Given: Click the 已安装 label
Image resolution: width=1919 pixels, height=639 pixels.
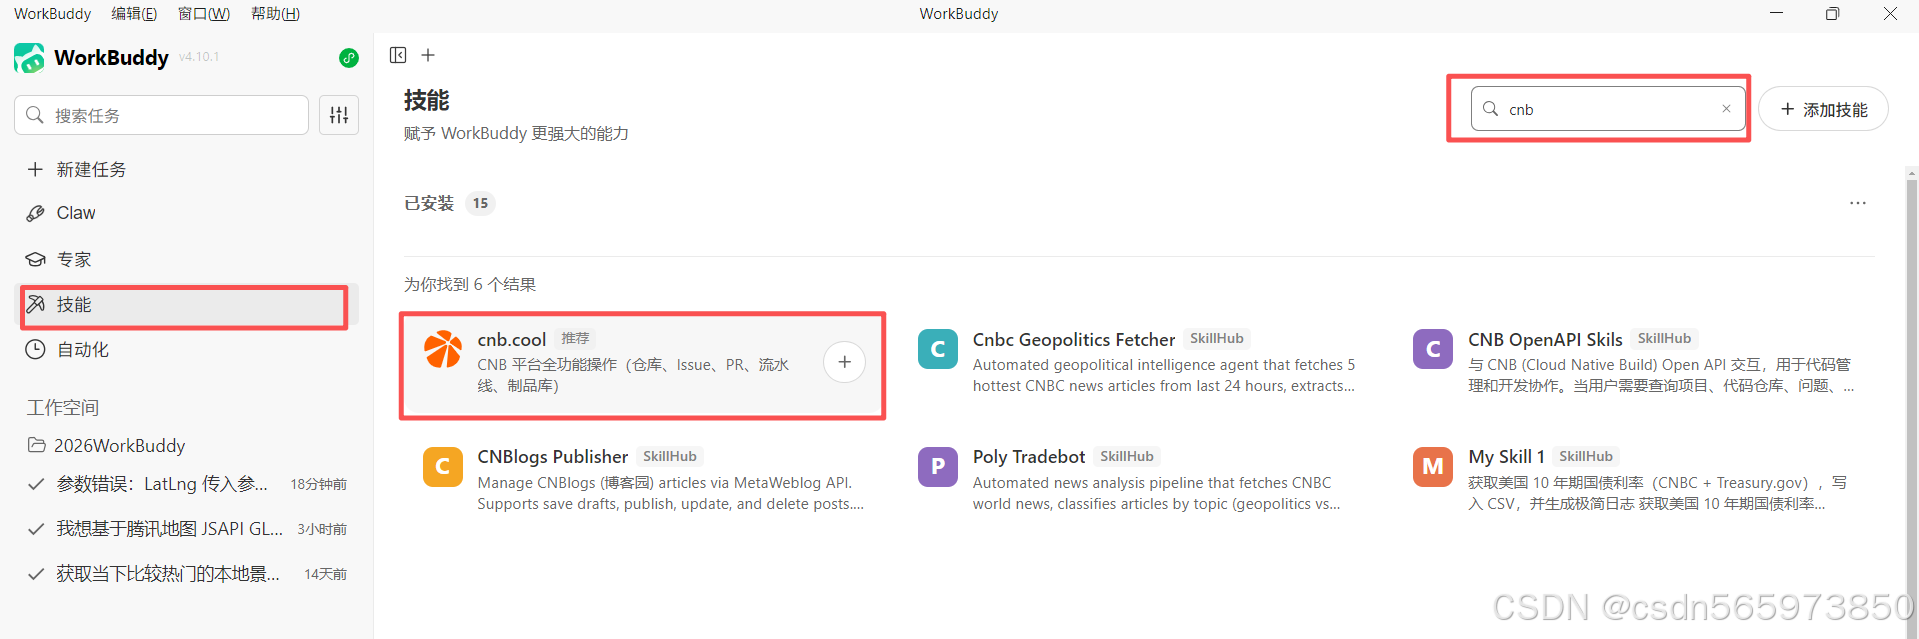Looking at the screenshot, I should (429, 203).
